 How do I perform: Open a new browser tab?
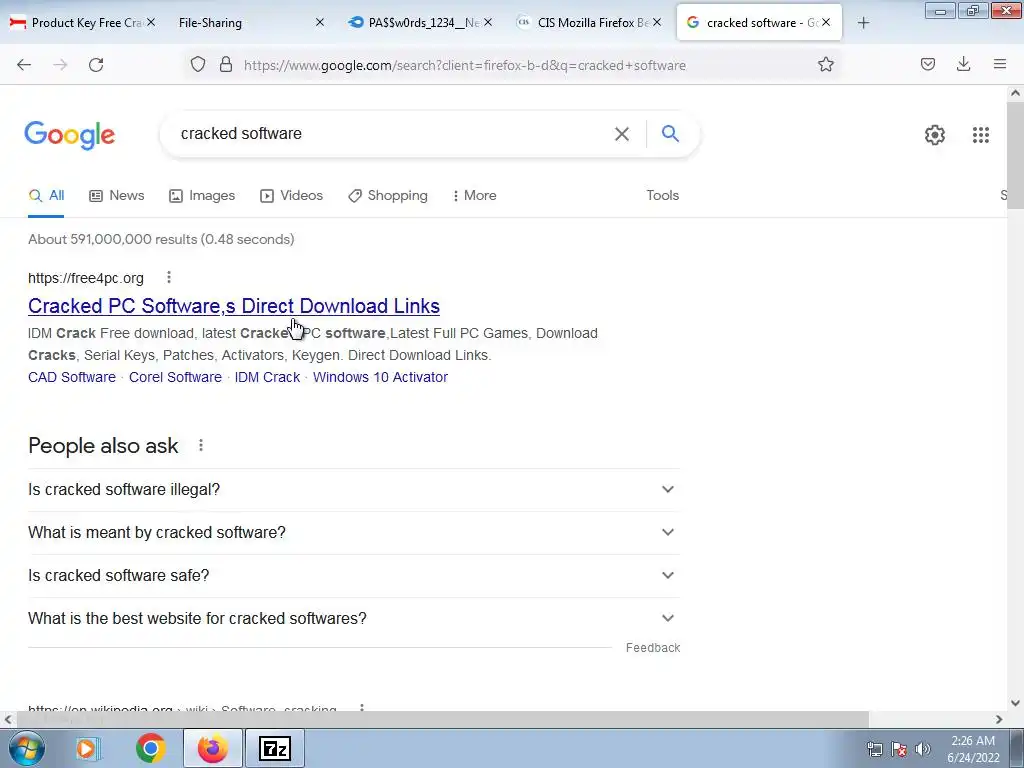[x=863, y=23]
